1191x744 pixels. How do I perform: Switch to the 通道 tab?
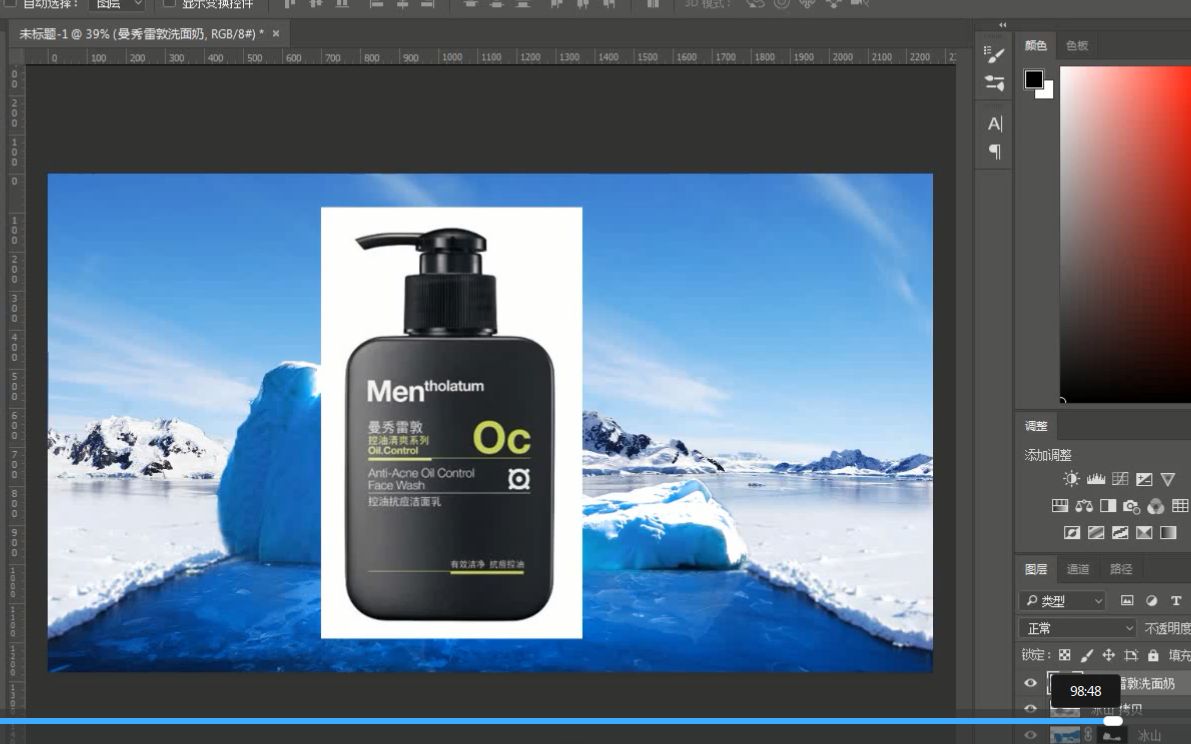click(1078, 569)
